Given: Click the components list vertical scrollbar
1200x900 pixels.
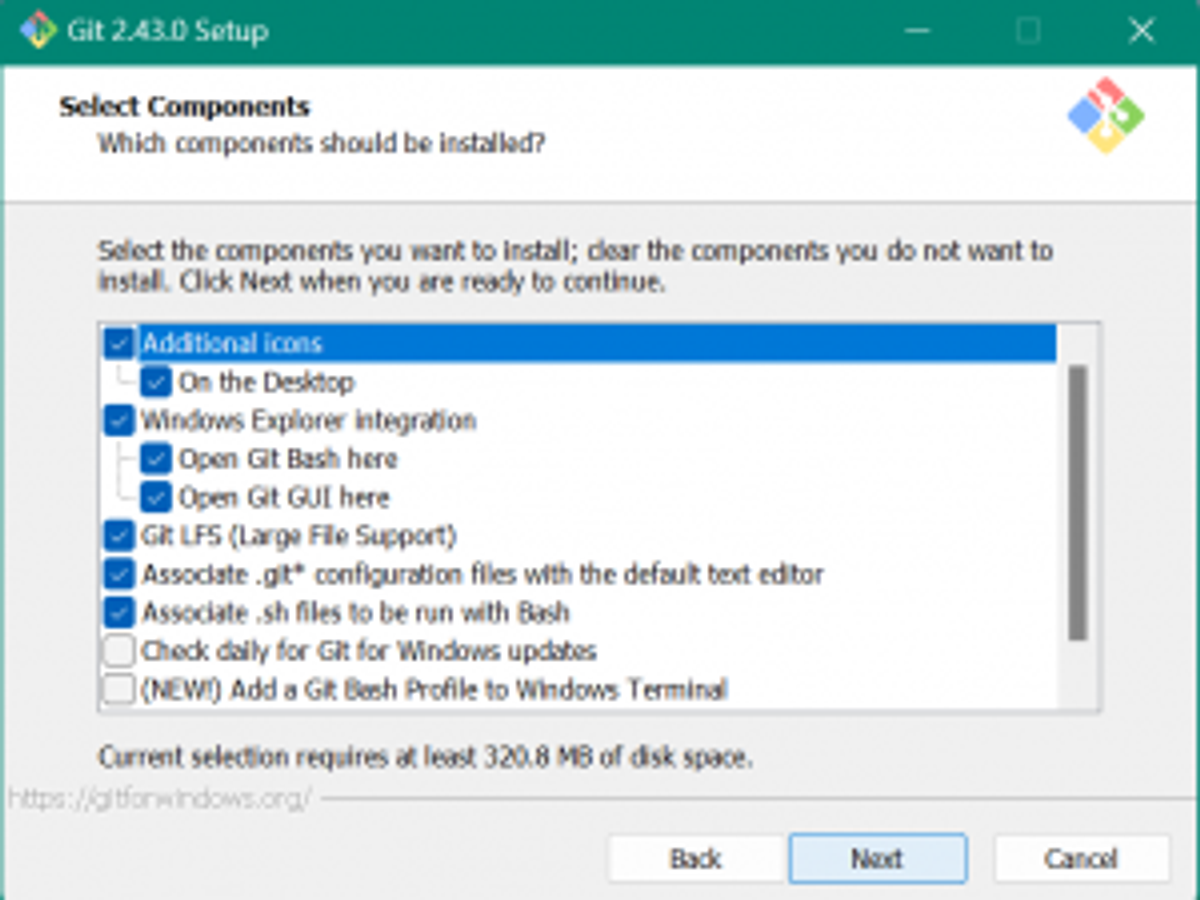Looking at the screenshot, I should click(1077, 502).
